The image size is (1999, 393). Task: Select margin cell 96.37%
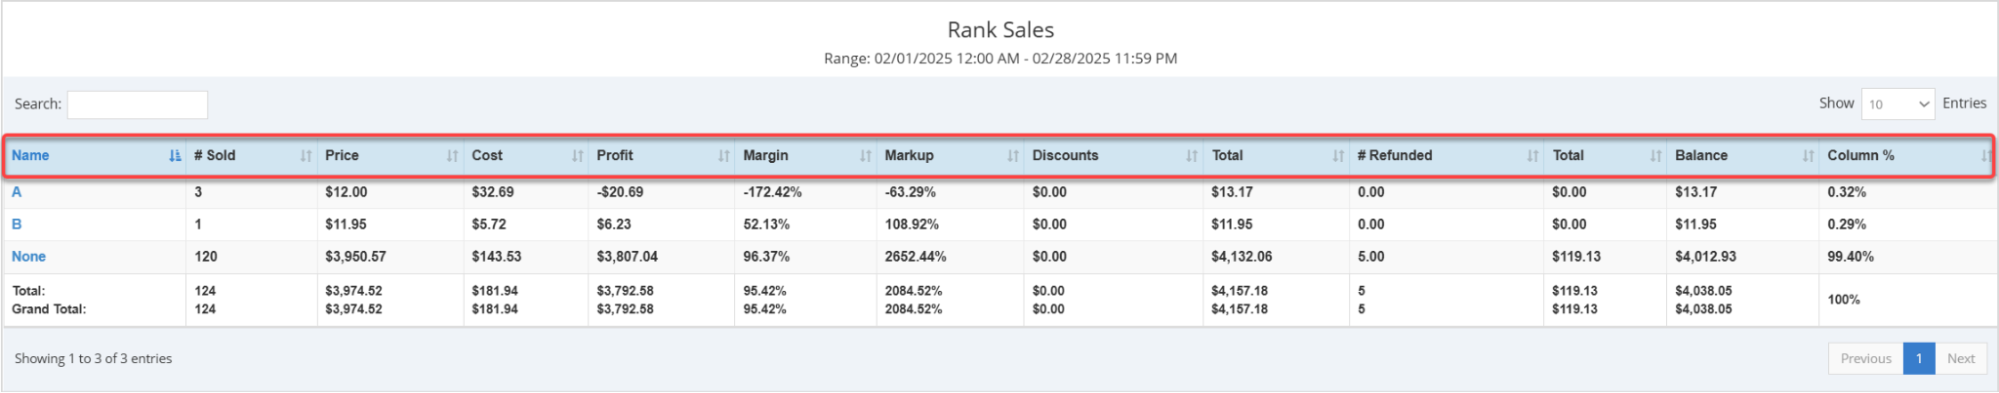coord(767,257)
